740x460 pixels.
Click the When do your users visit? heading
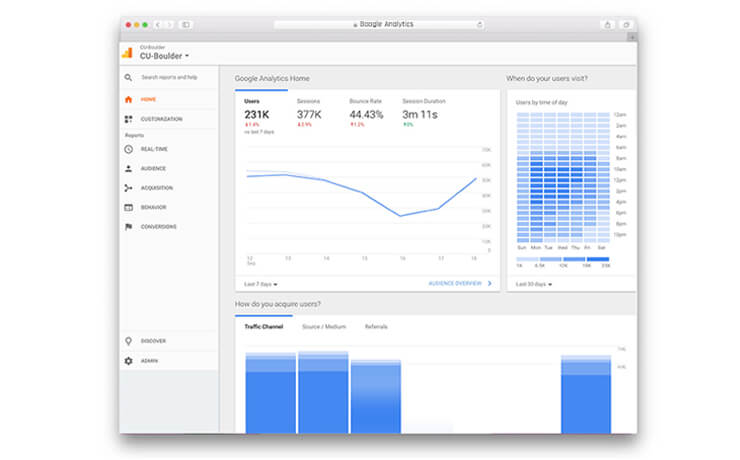547,79
